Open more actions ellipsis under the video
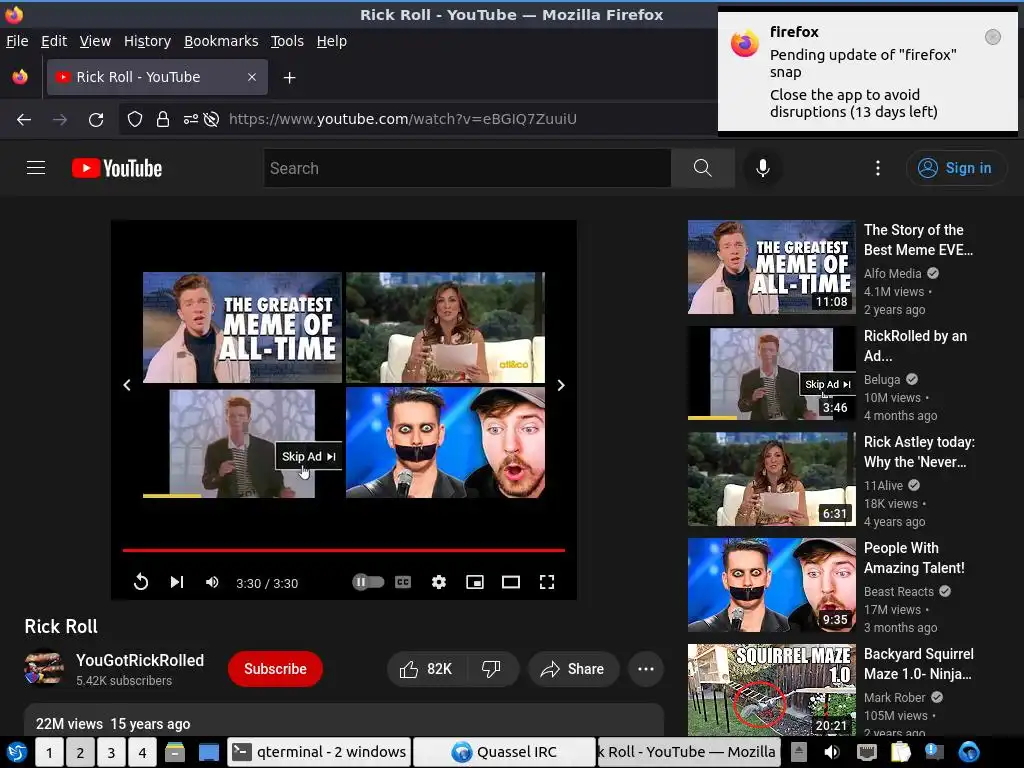1024x768 pixels. pos(646,669)
